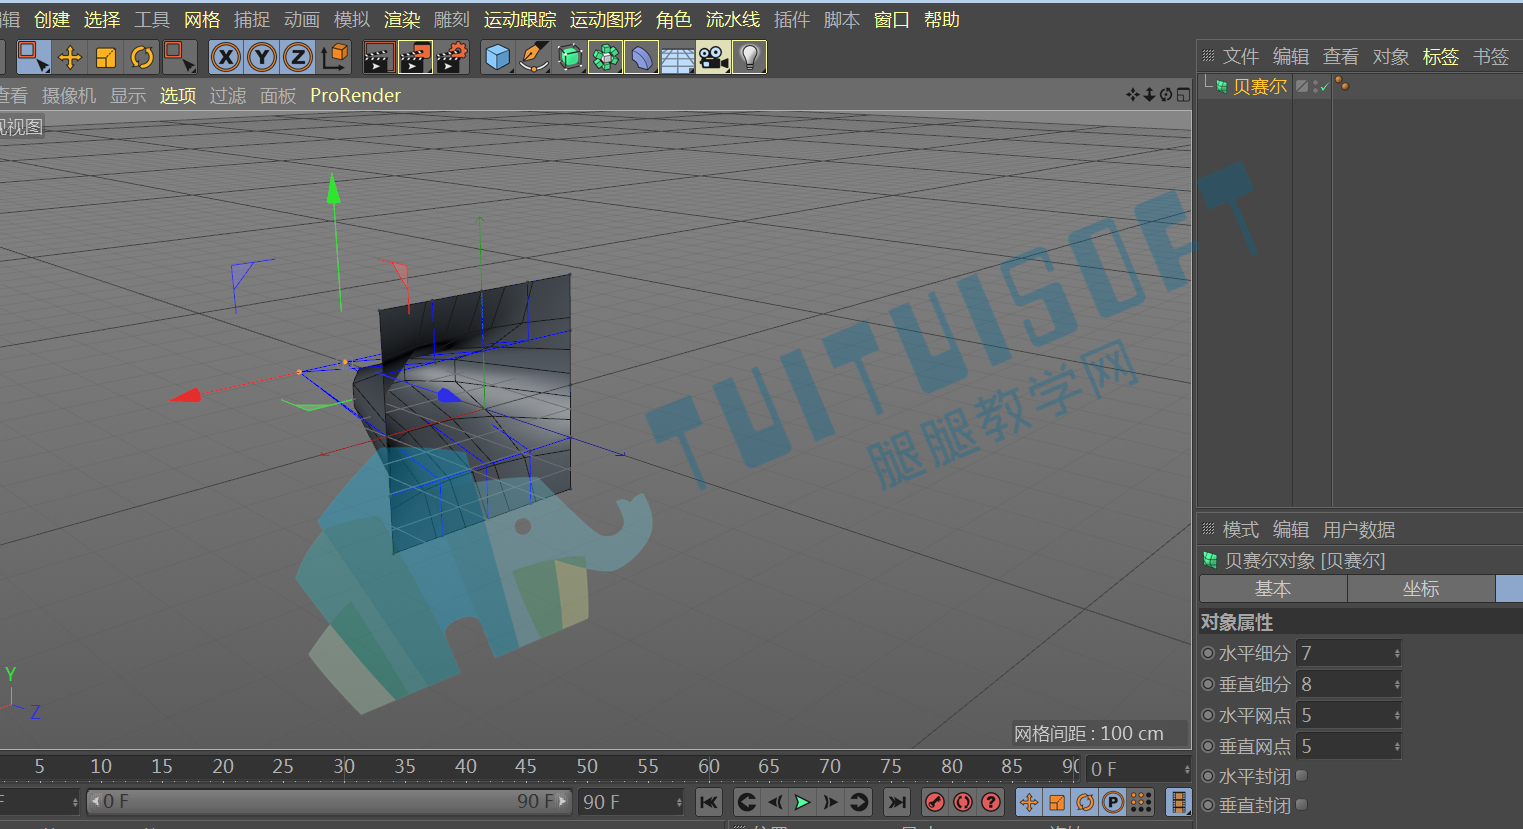
Task: Toggle the Y axis lock
Action: (262, 57)
